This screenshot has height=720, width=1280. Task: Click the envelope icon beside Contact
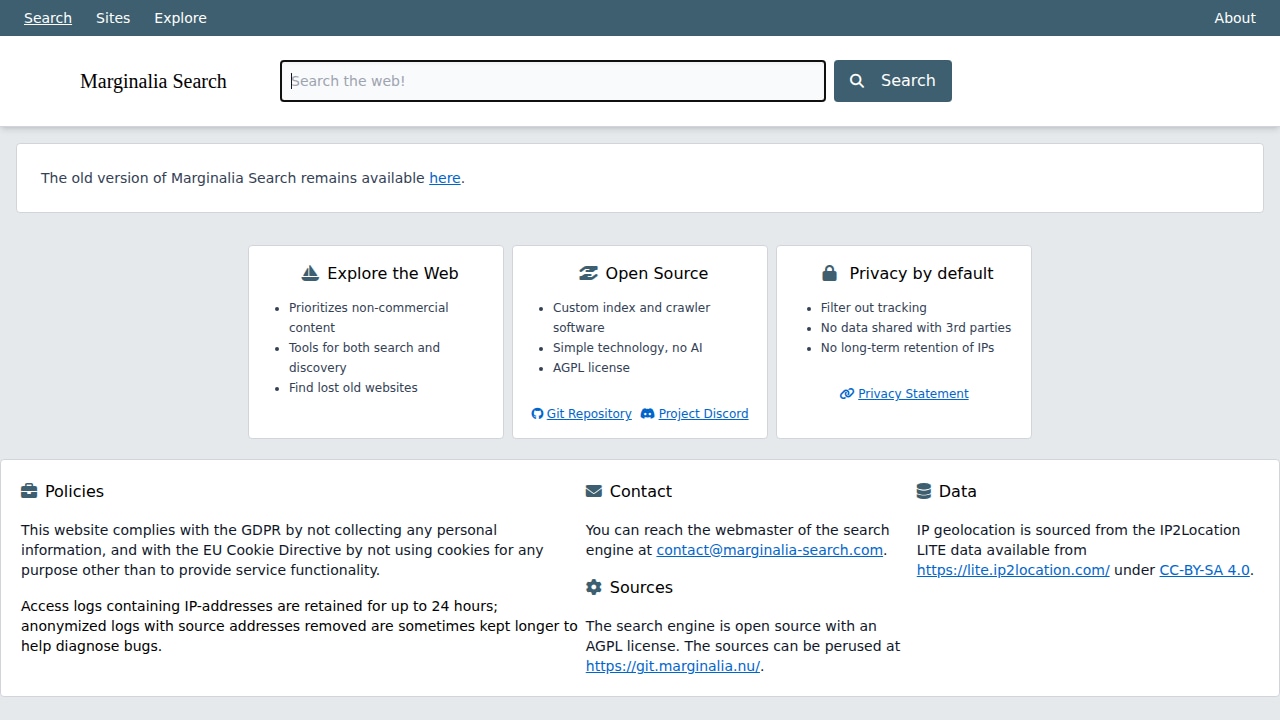click(x=594, y=491)
